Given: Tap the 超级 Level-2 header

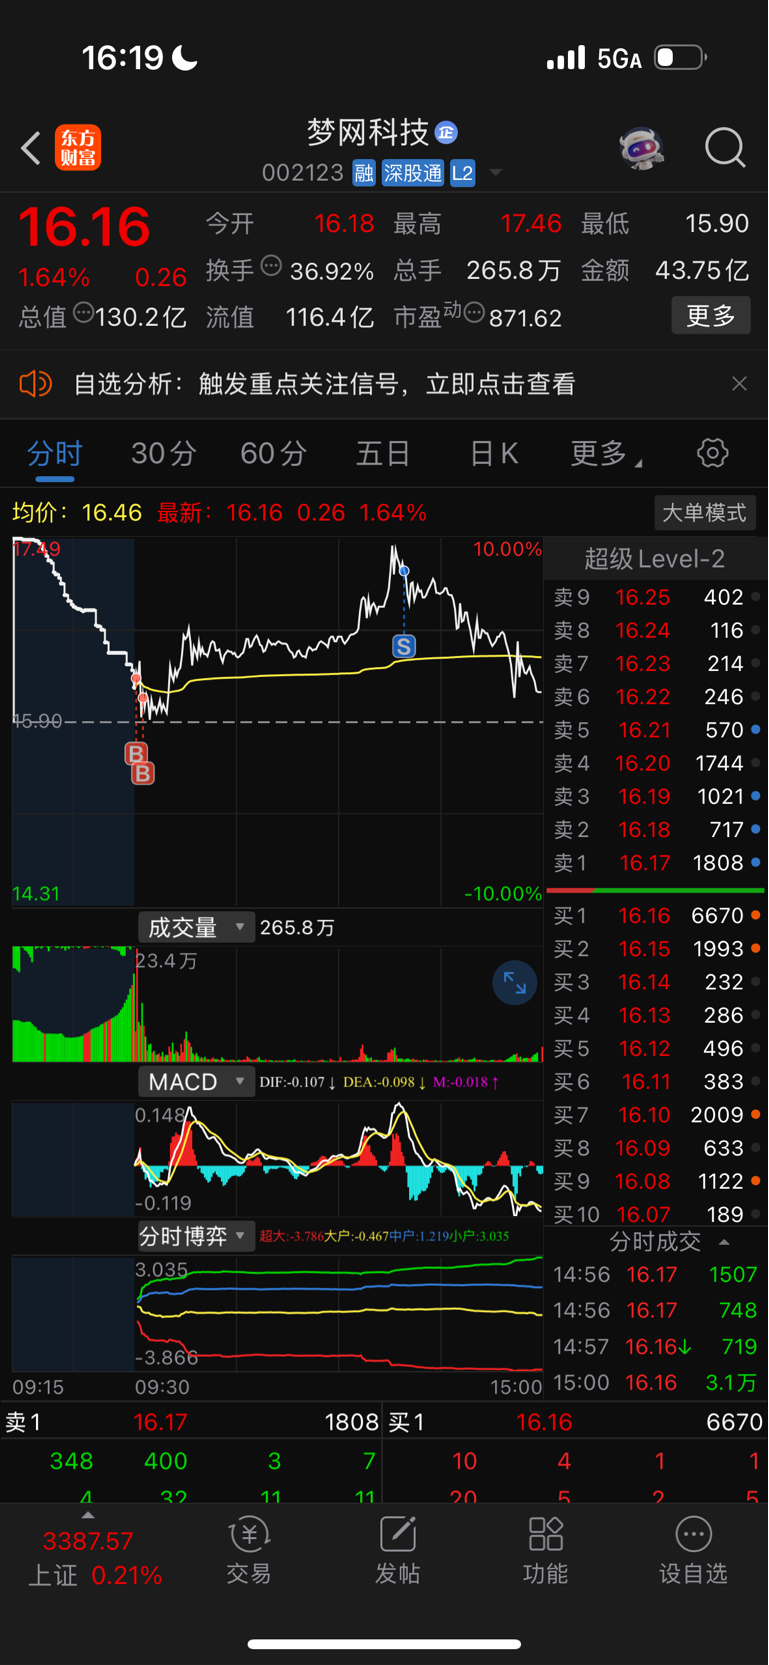Looking at the screenshot, I should coord(654,559).
